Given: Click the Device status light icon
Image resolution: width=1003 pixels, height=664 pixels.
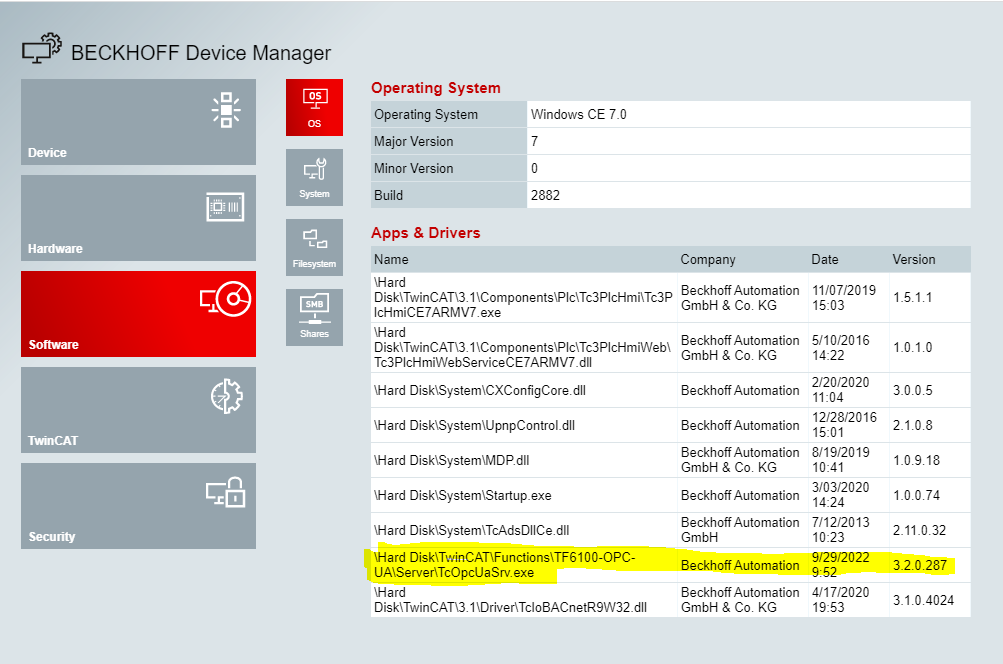Looking at the screenshot, I should [x=226, y=110].
